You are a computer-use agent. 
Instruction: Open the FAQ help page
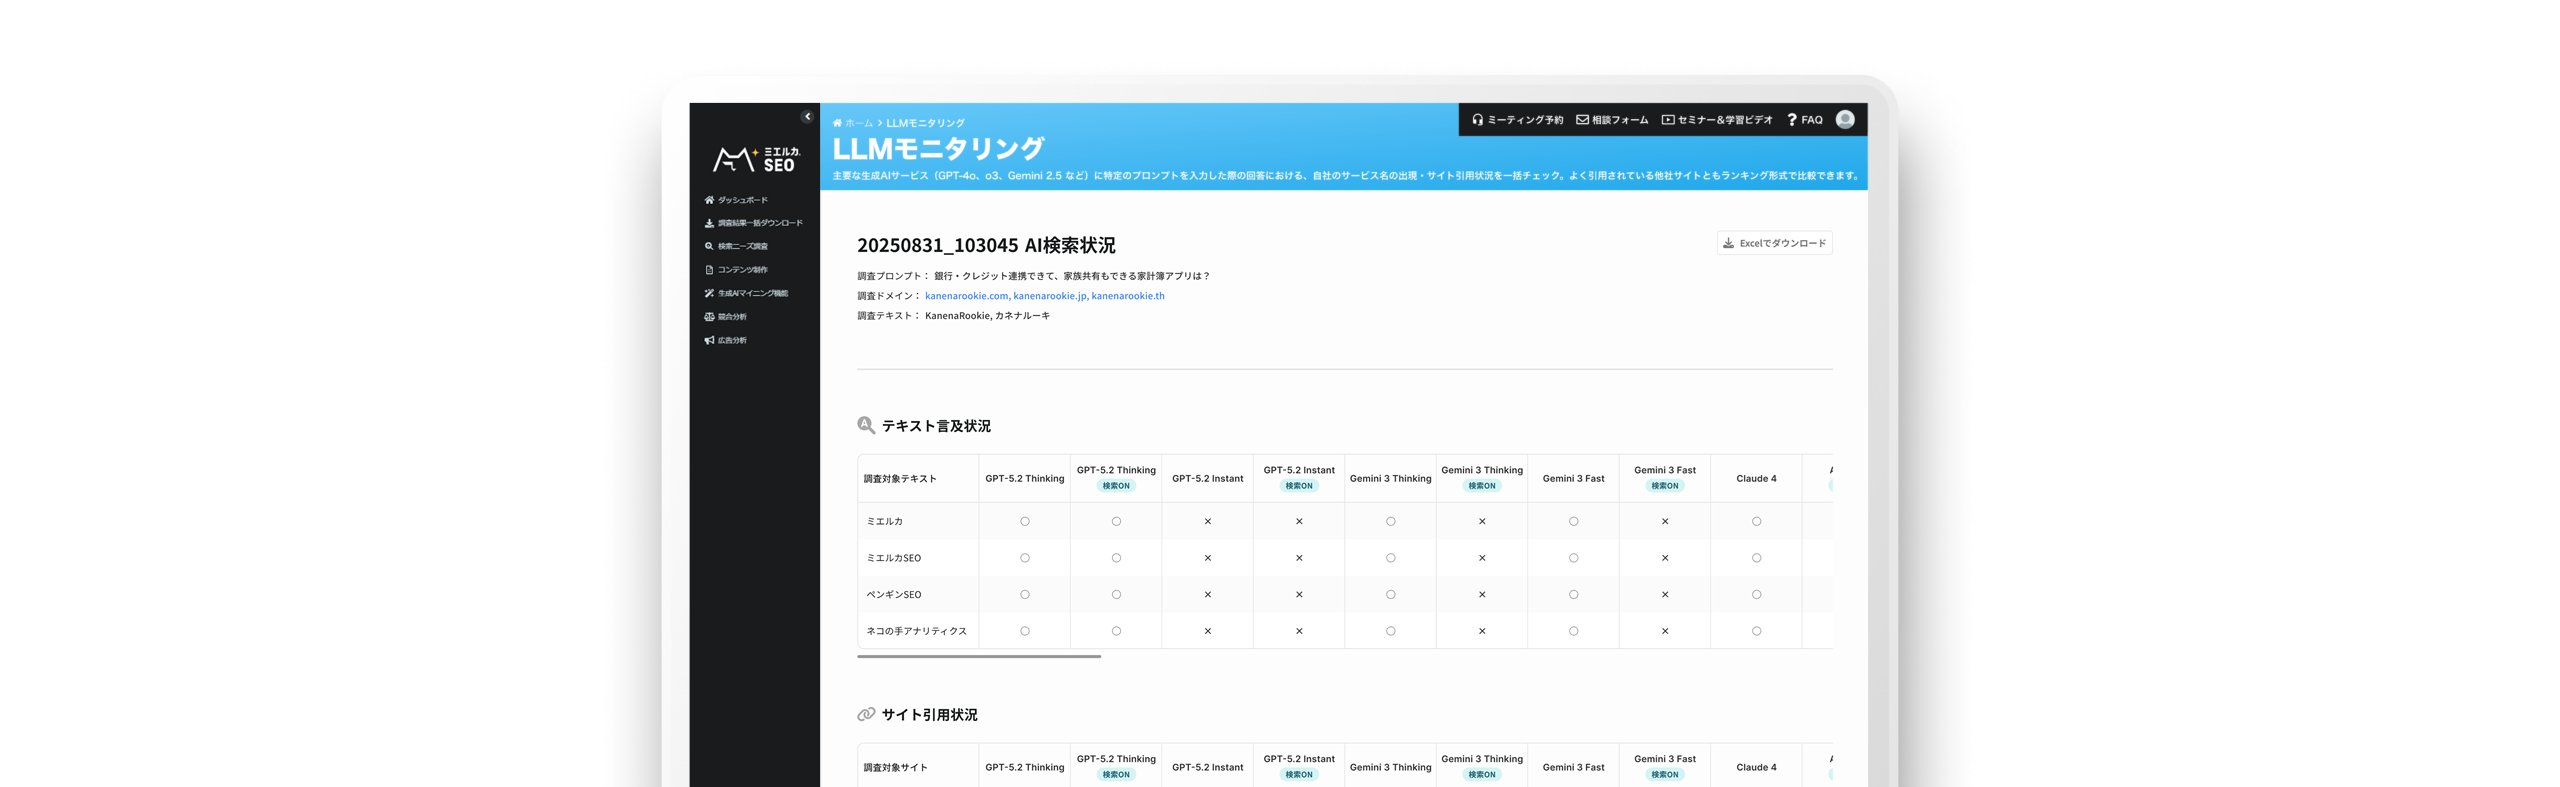[1805, 120]
